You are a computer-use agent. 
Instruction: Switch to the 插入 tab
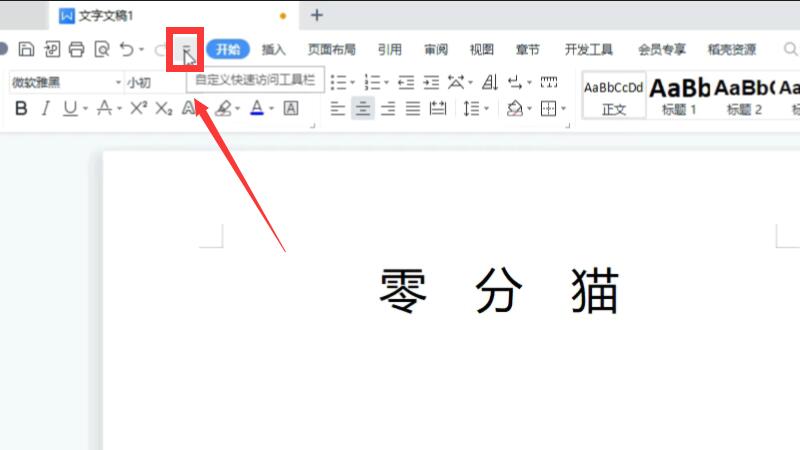(x=273, y=49)
